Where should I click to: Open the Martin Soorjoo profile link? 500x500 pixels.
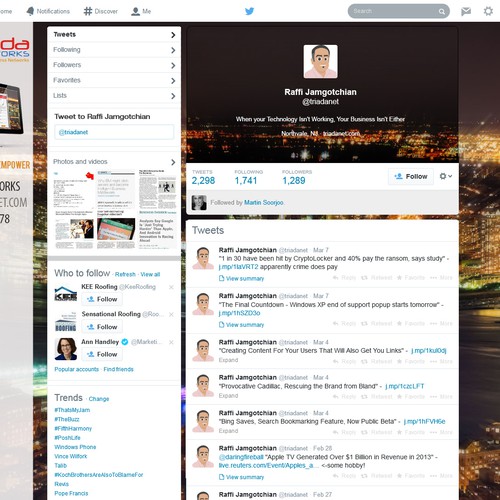(x=264, y=203)
